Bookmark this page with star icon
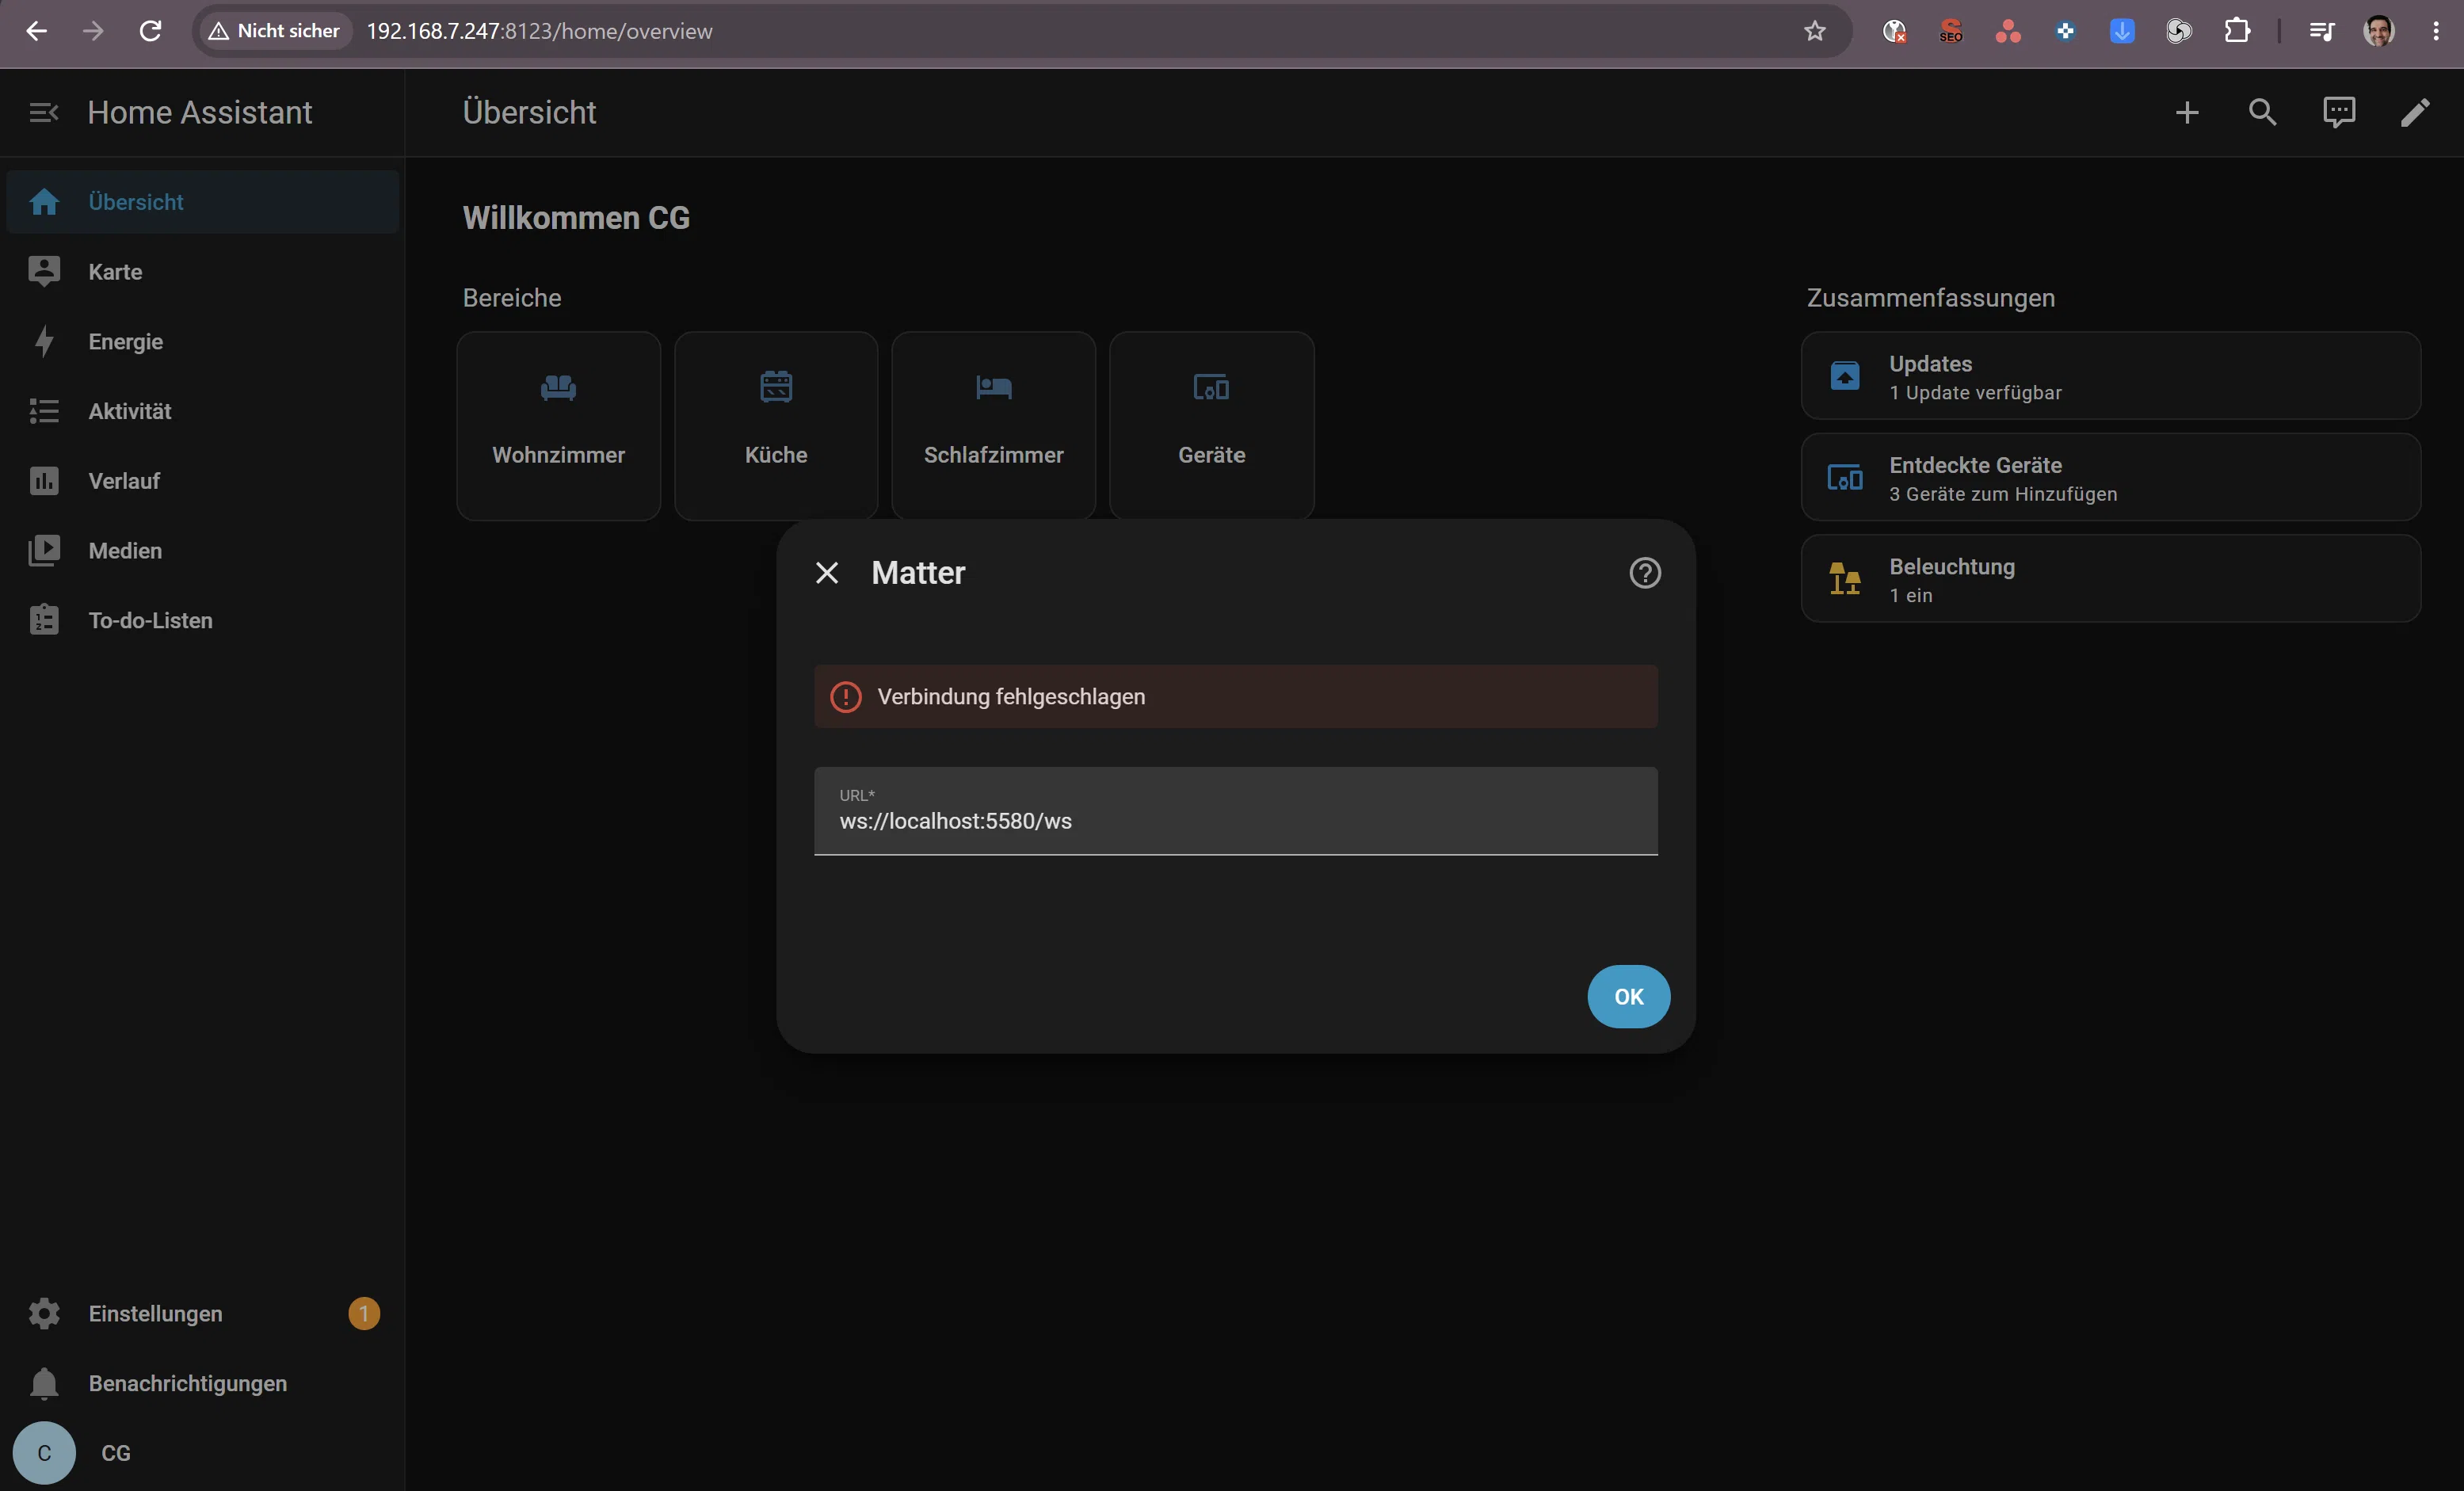Image resolution: width=2464 pixels, height=1491 pixels. [1815, 31]
